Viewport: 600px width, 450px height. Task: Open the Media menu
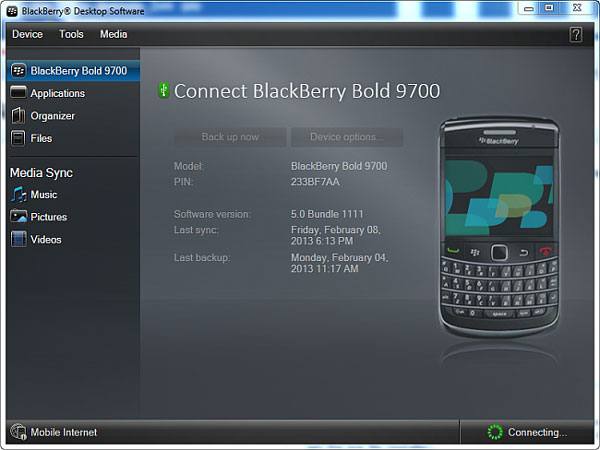(113, 34)
